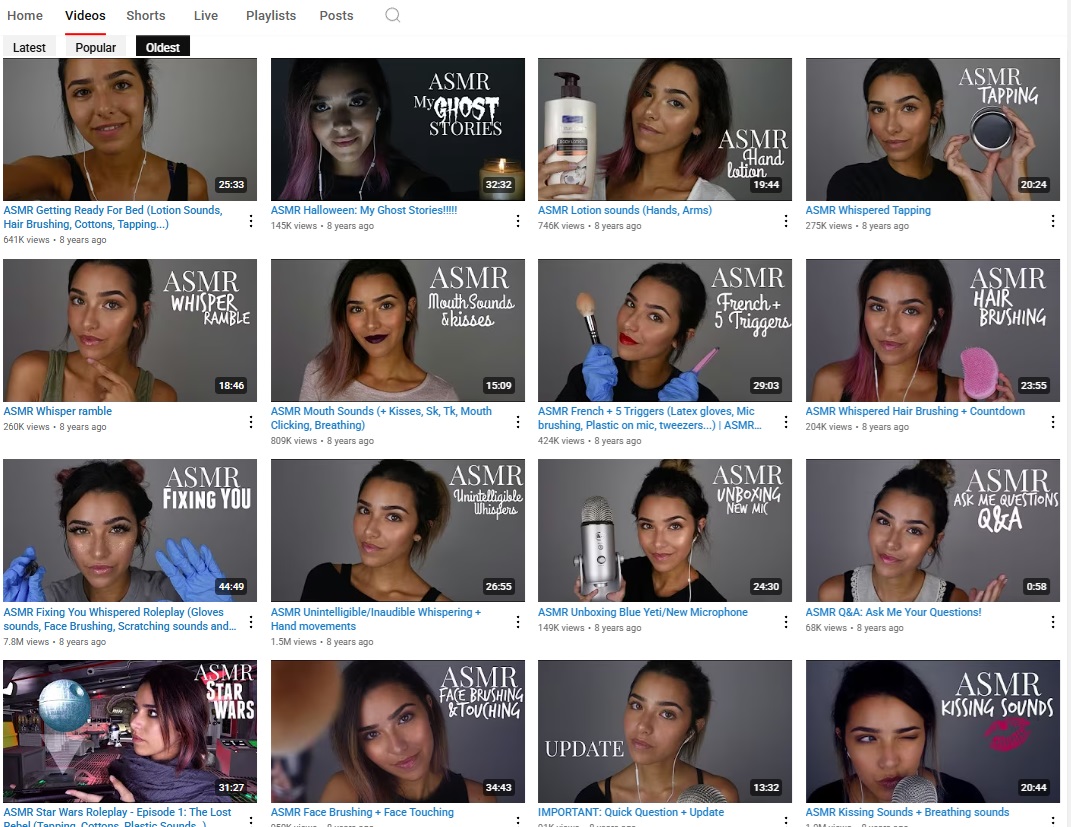Open ASMR Kissing Sounds + Breathing sounds title
The image size is (1071, 827).
click(907, 812)
